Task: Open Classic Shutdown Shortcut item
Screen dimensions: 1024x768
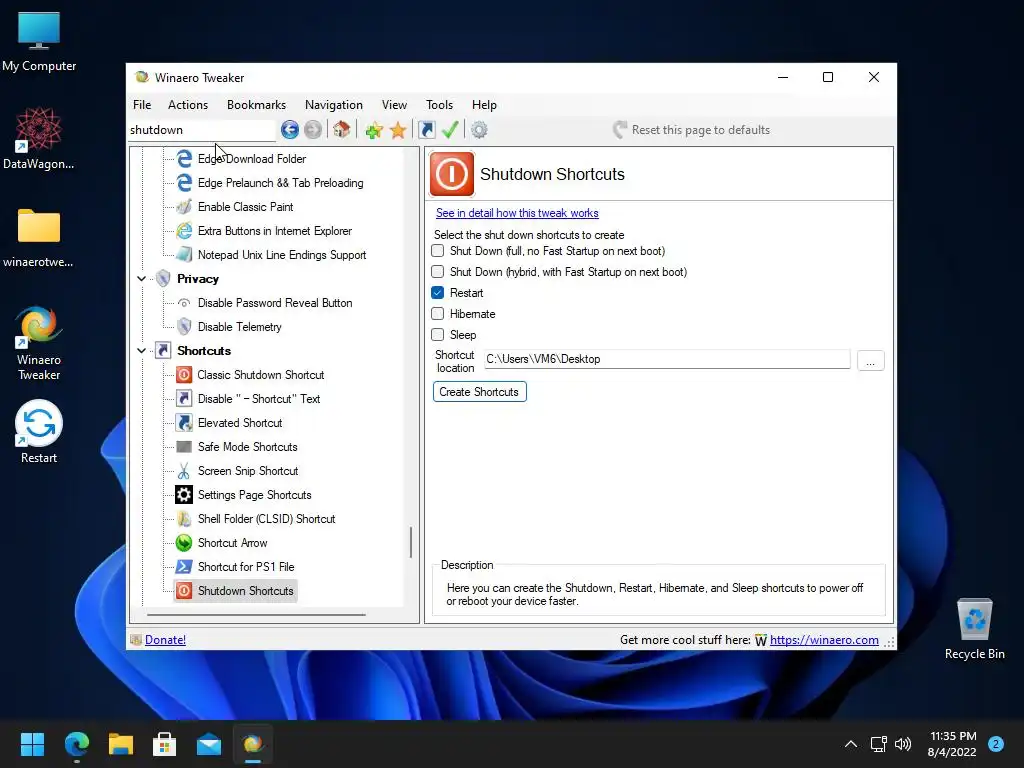Action: click(x=261, y=375)
